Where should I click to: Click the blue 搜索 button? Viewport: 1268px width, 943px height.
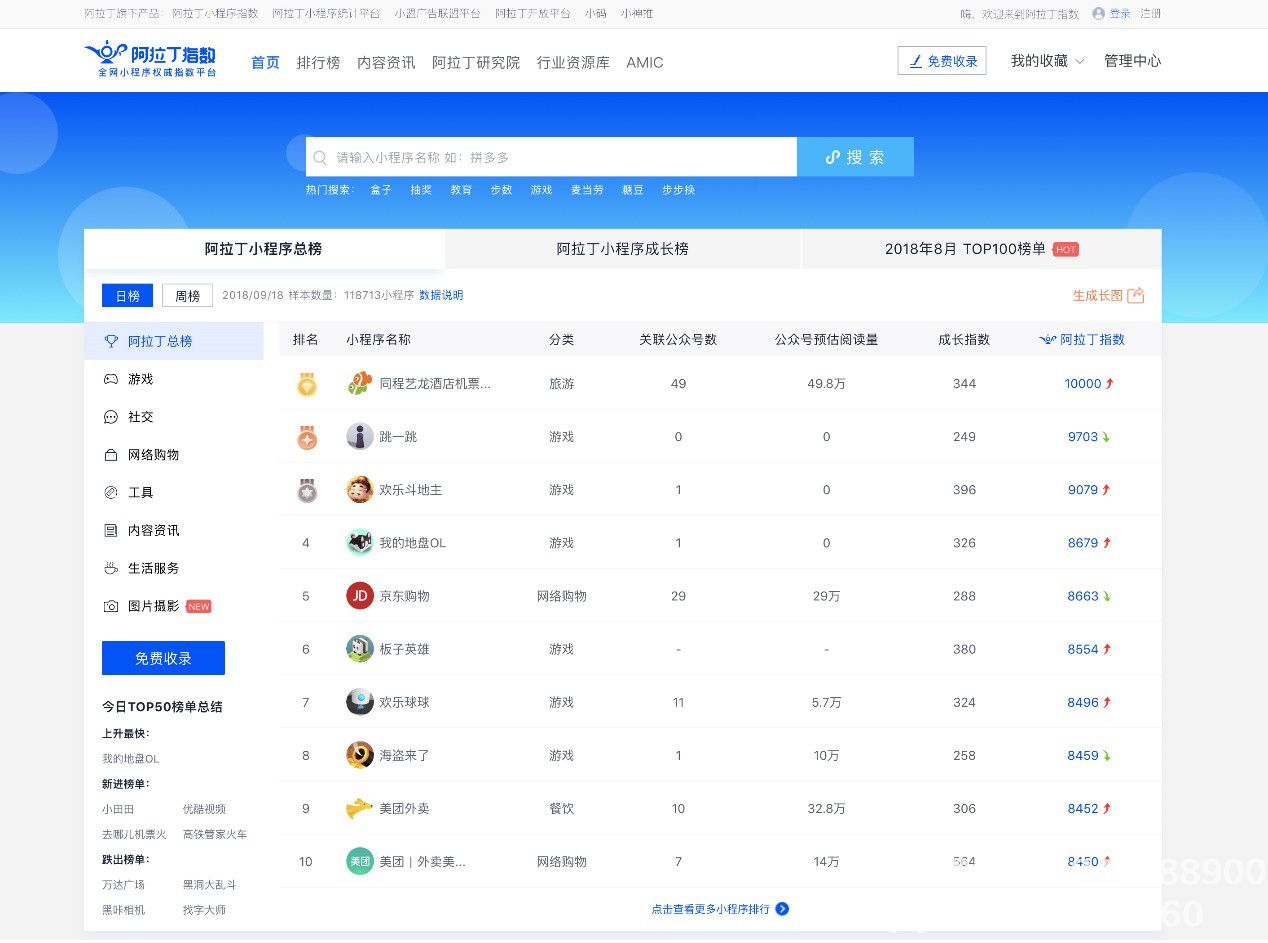tap(855, 157)
